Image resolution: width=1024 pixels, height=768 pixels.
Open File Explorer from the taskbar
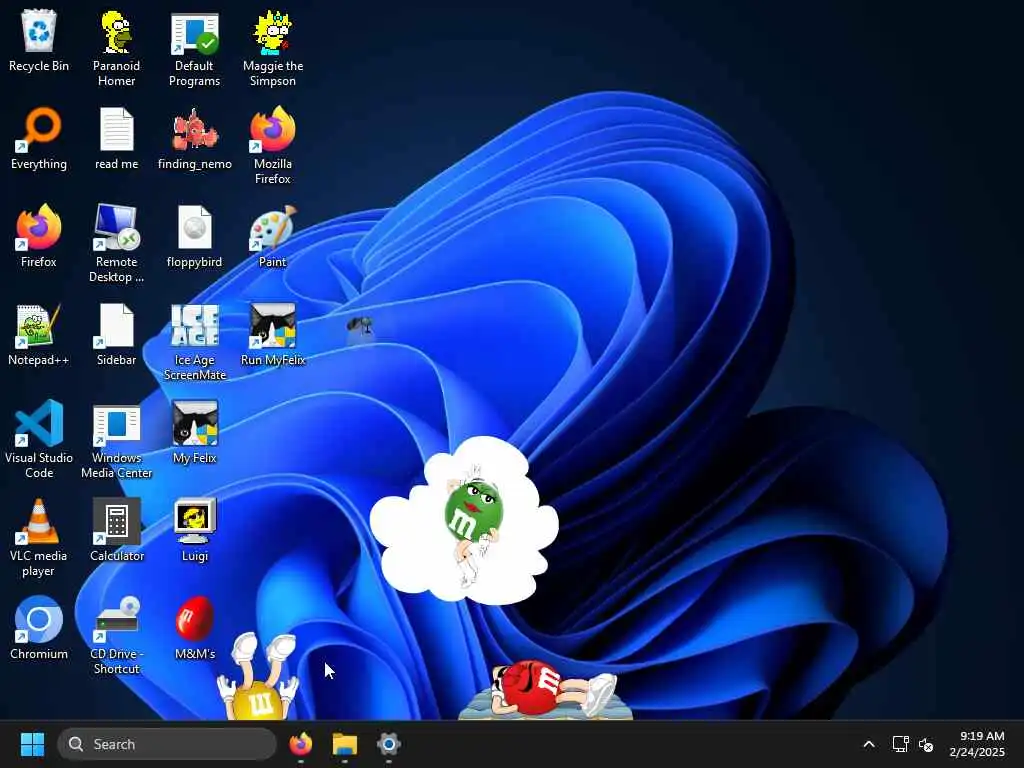tap(344, 744)
